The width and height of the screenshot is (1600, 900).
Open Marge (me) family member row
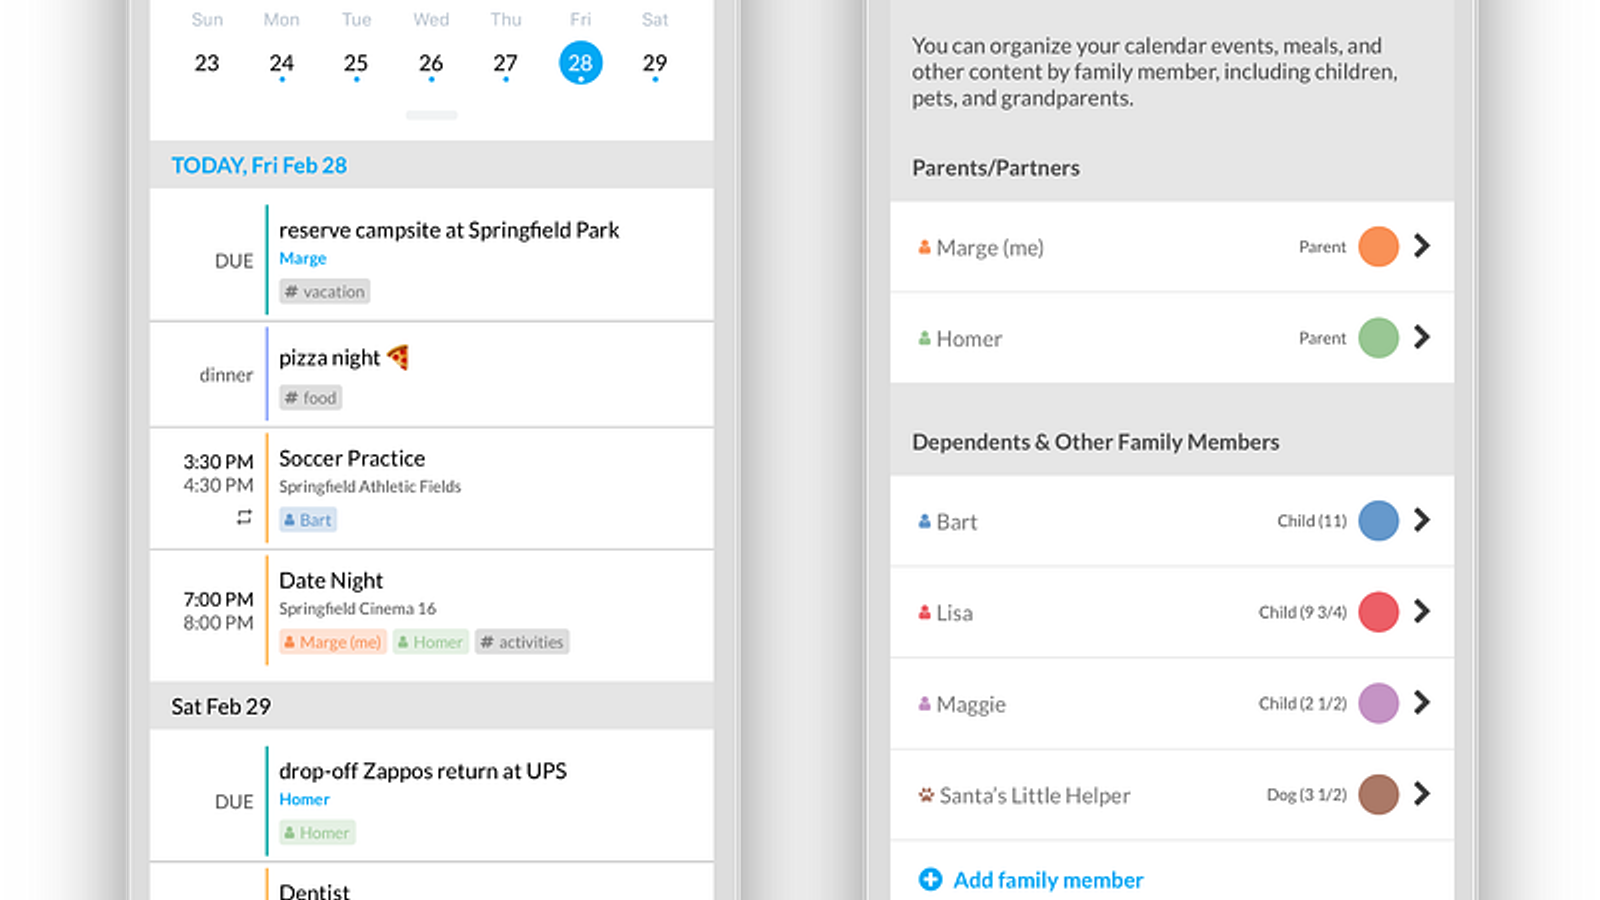1172,247
